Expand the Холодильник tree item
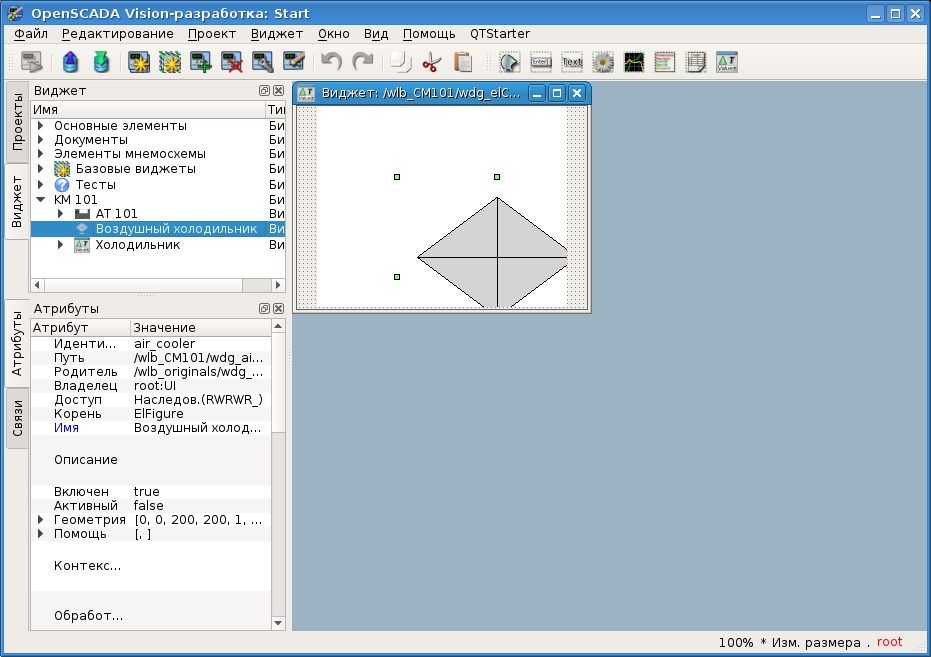The height and width of the screenshot is (657, 931). (x=61, y=245)
